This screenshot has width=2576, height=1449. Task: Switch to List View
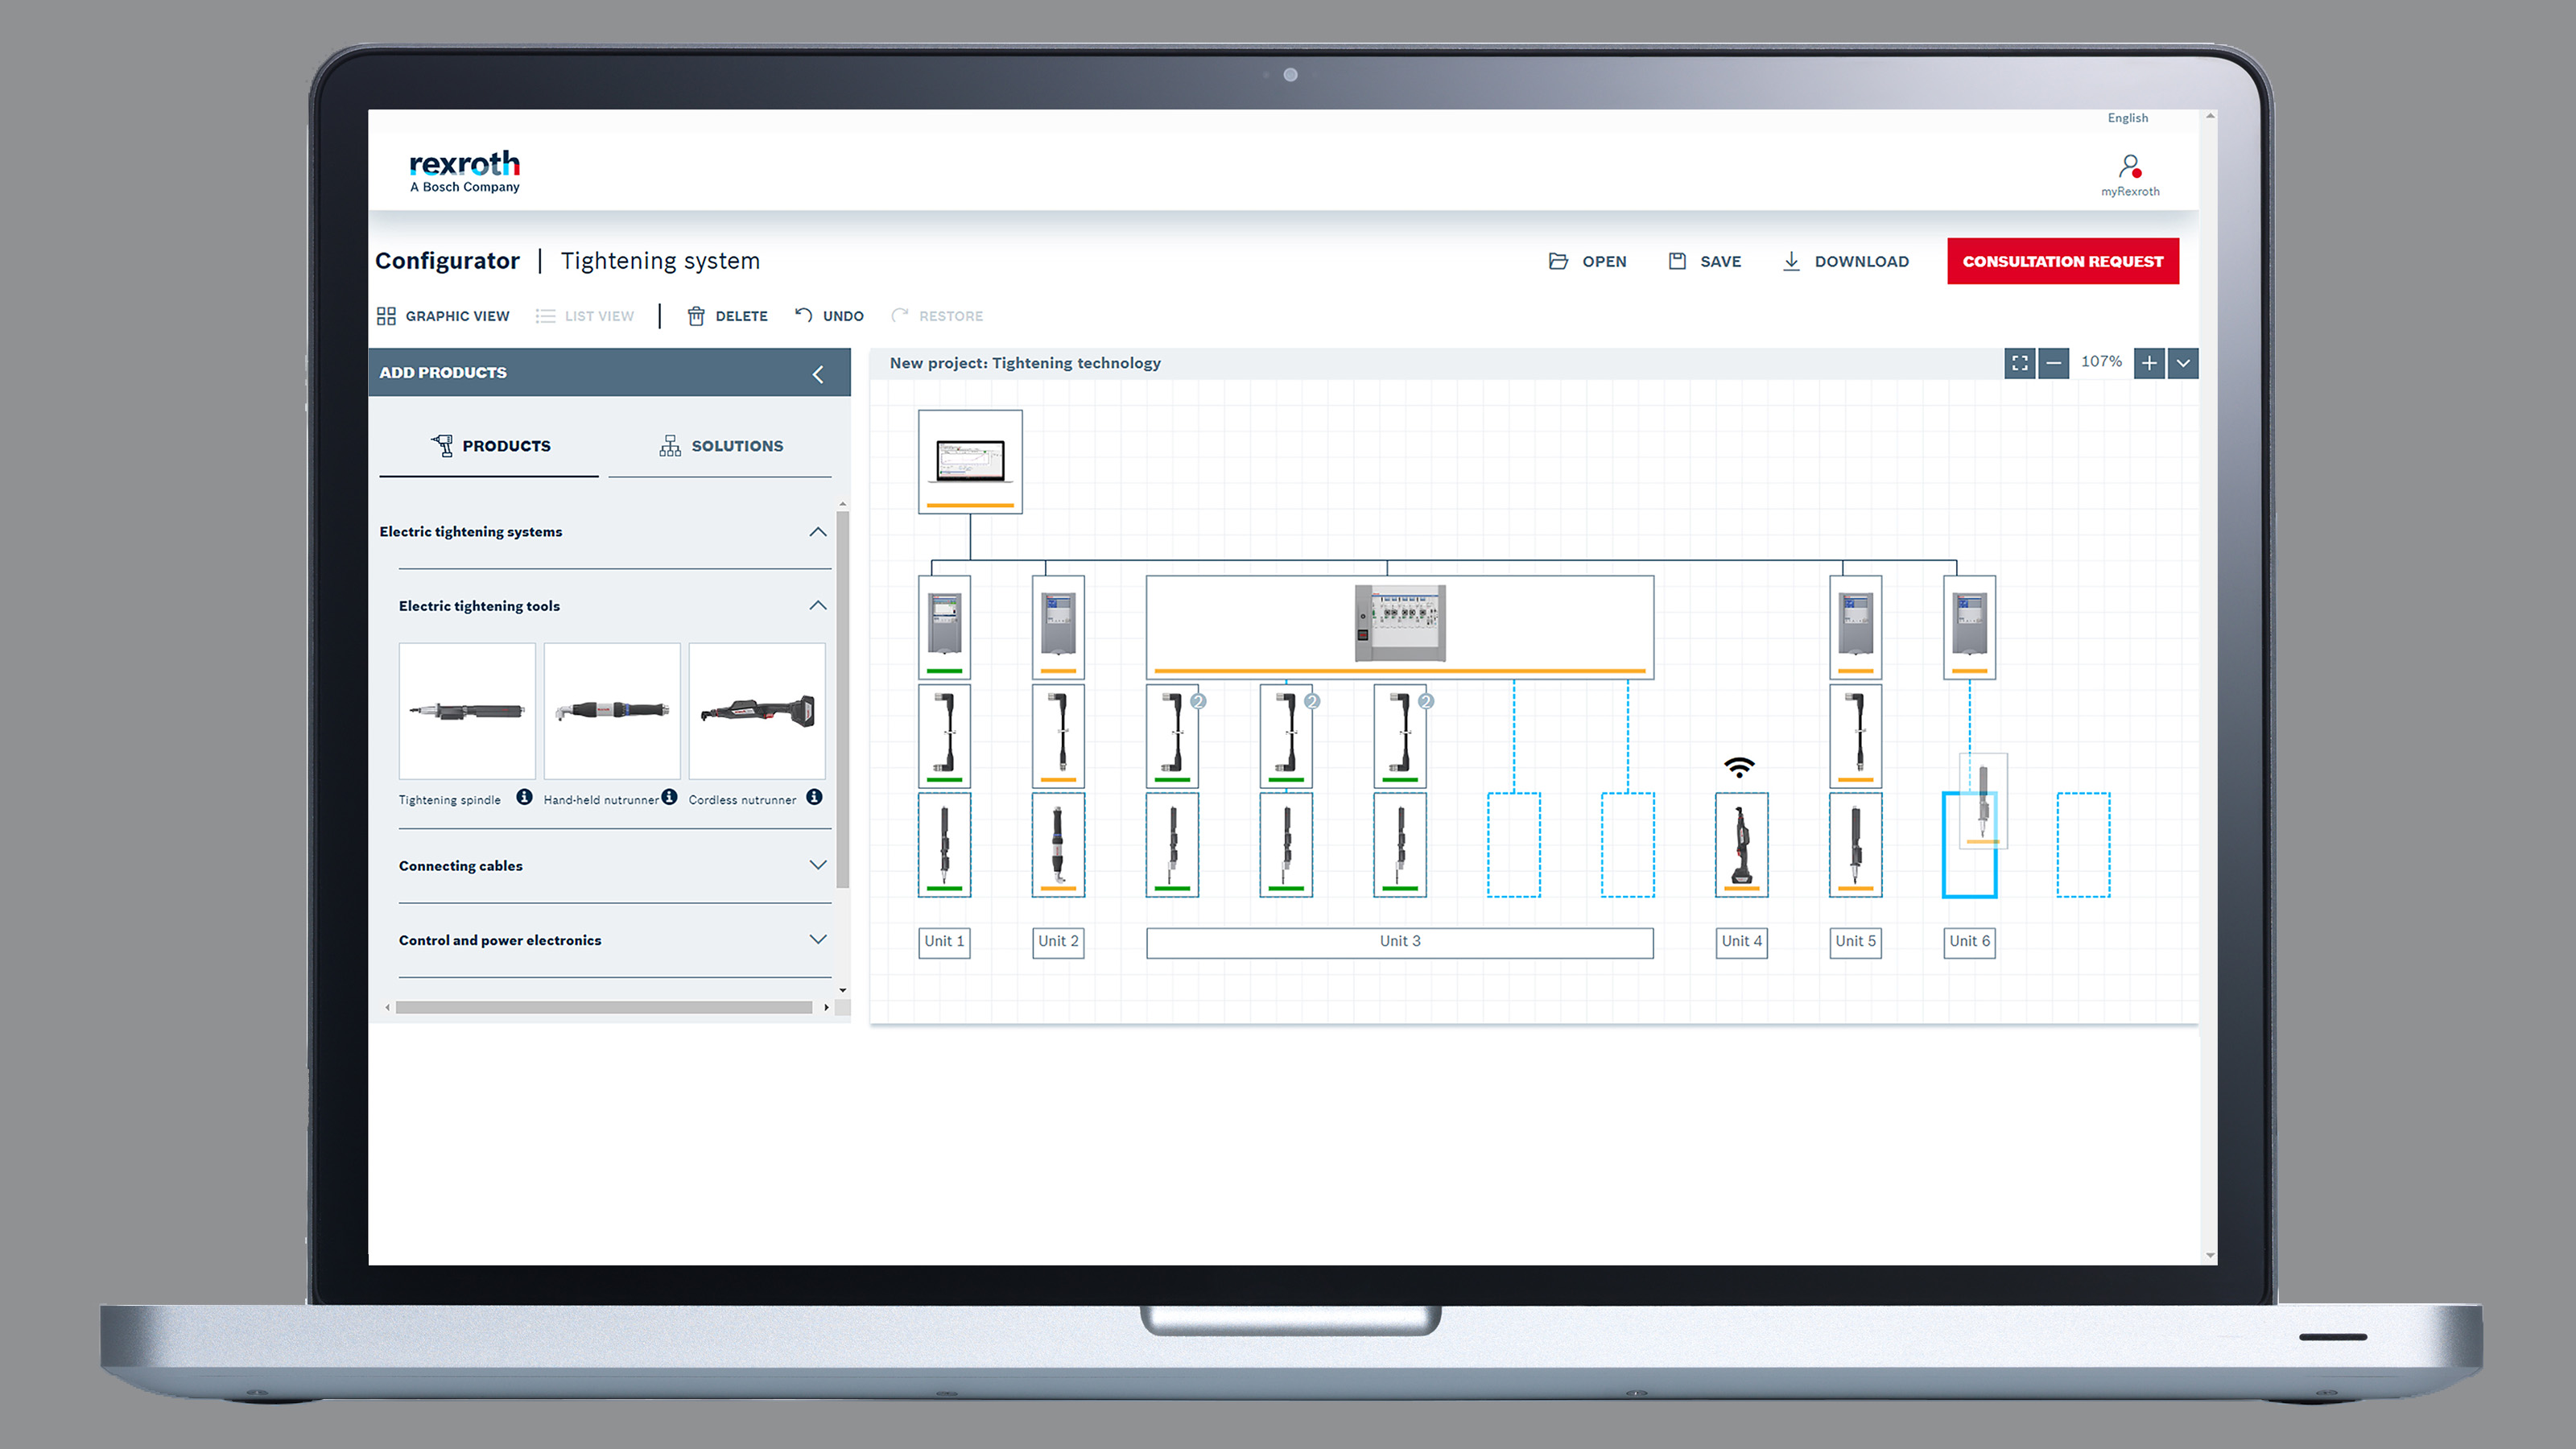tap(585, 316)
